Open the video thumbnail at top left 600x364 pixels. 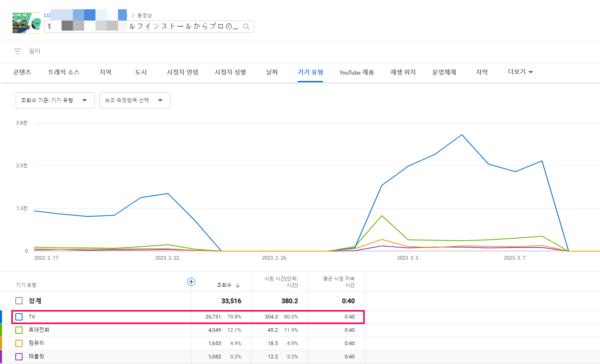26,23
